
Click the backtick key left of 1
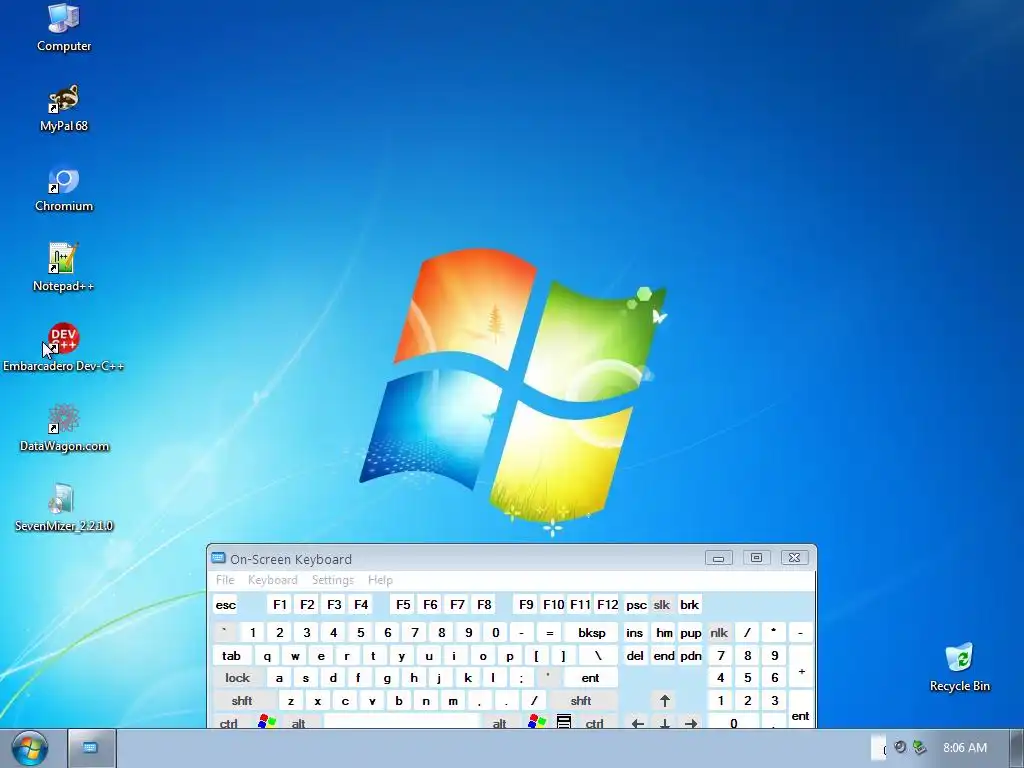point(225,633)
